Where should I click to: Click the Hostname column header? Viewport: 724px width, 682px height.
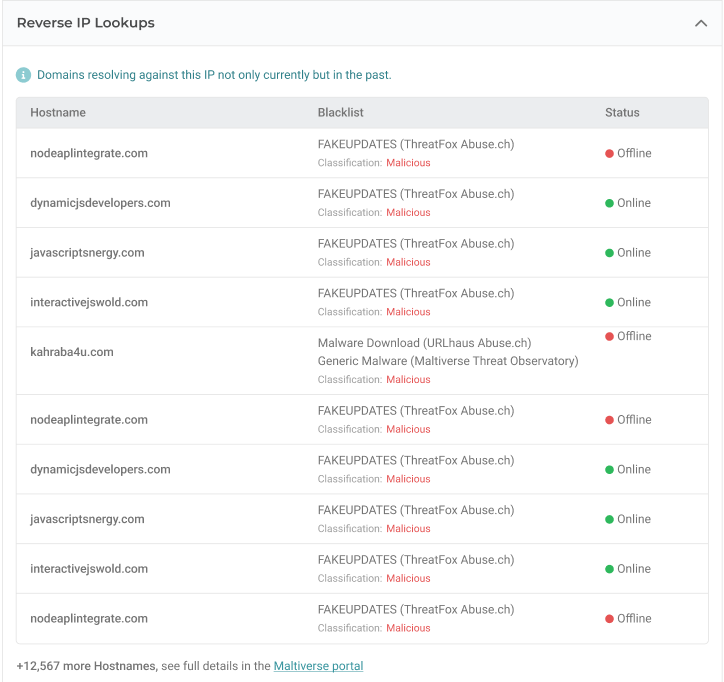click(58, 113)
